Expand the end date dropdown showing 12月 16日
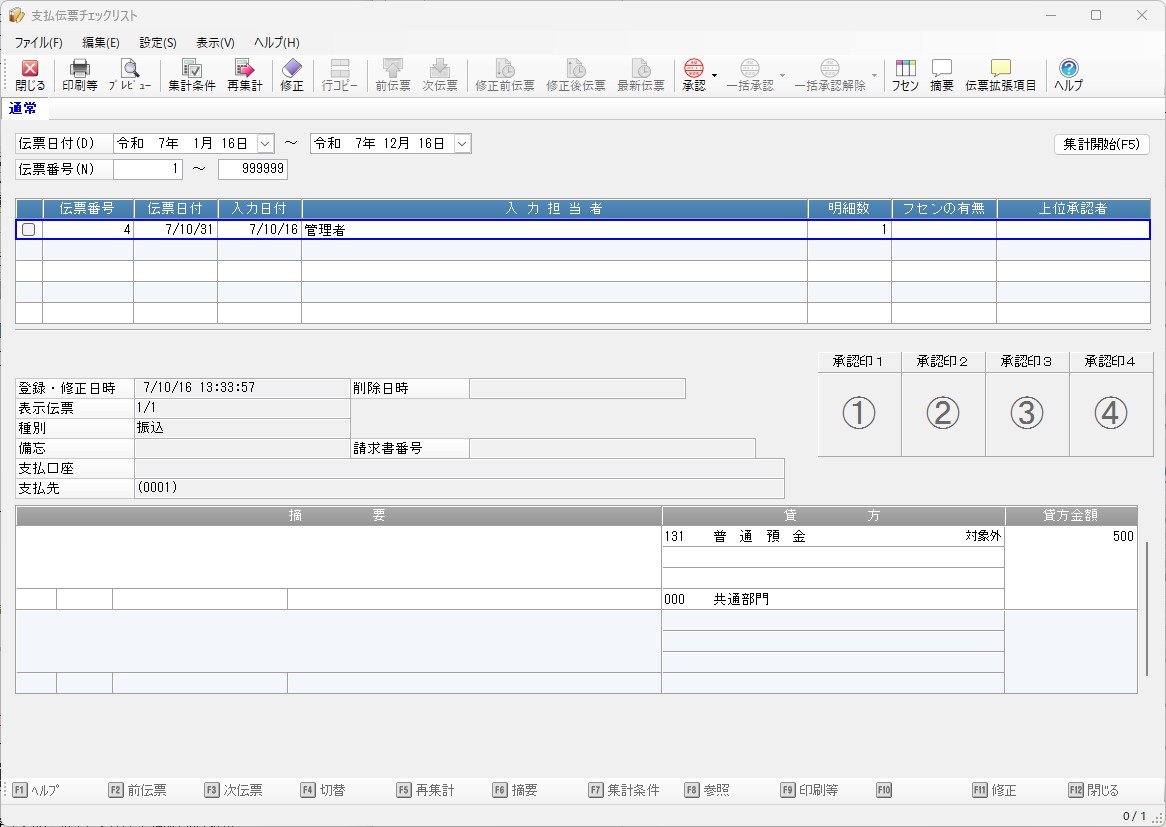The image size is (1166, 827). click(462, 144)
